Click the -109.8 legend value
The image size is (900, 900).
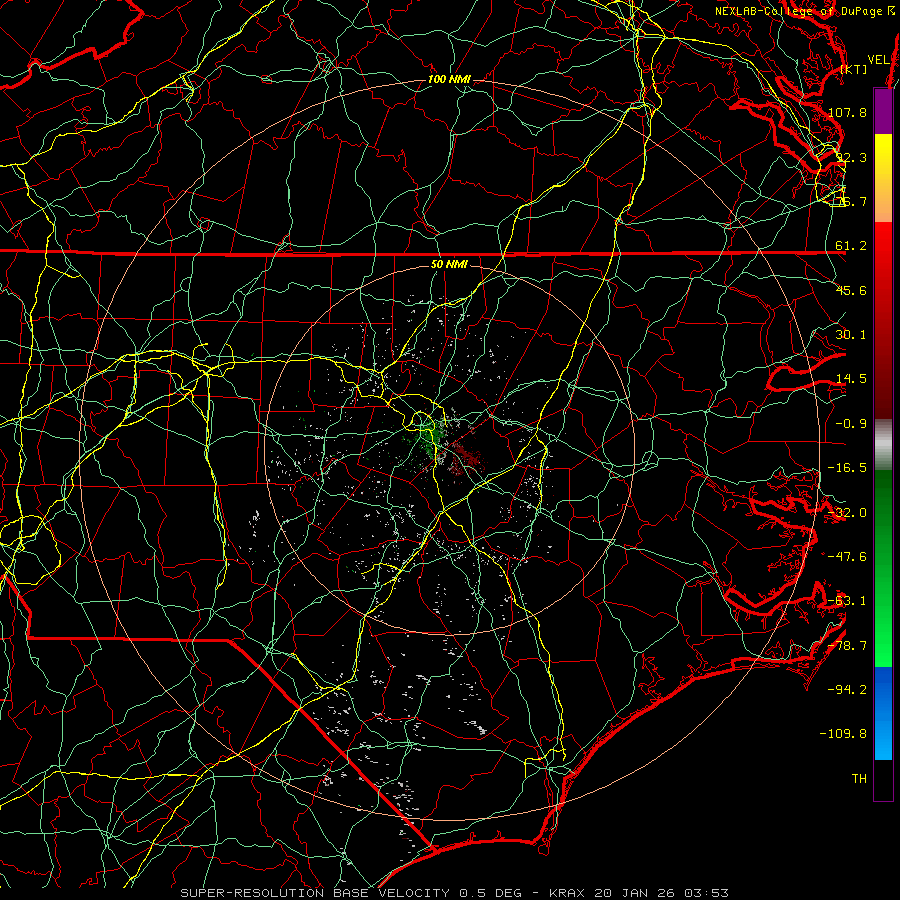844,734
